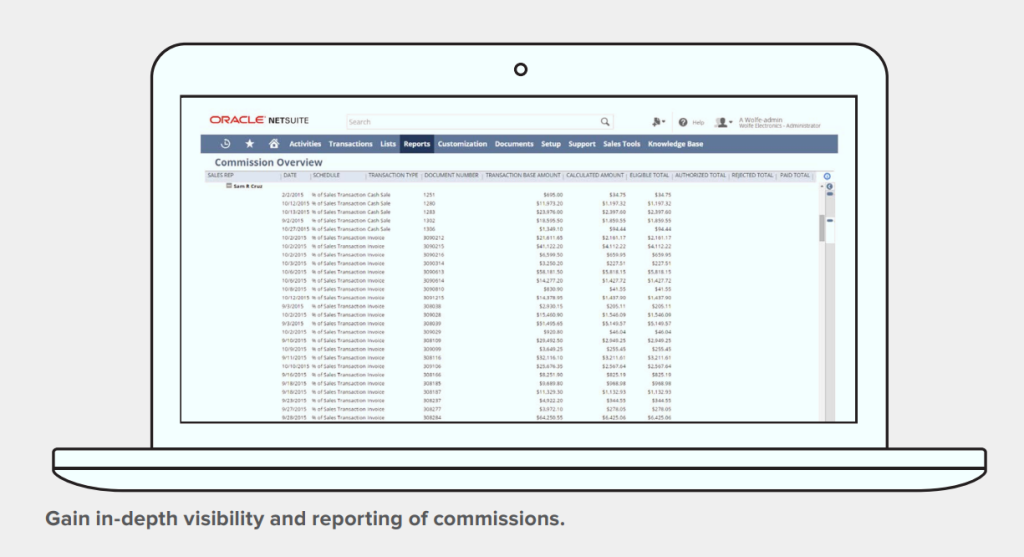Click the REJECTED TOTAL column header
This screenshot has height=557, width=1024.
(x=752, y=175)
